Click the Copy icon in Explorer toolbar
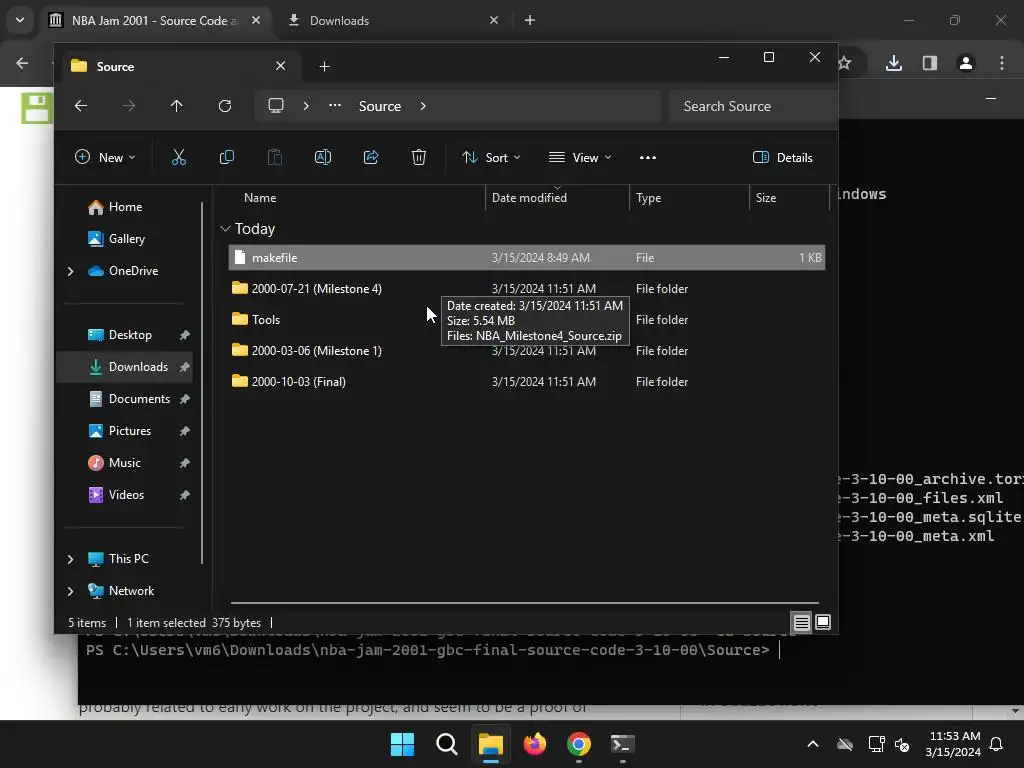Image resolution: width=1024 pixels, height=768 pixels. click(x=227, y=157)
